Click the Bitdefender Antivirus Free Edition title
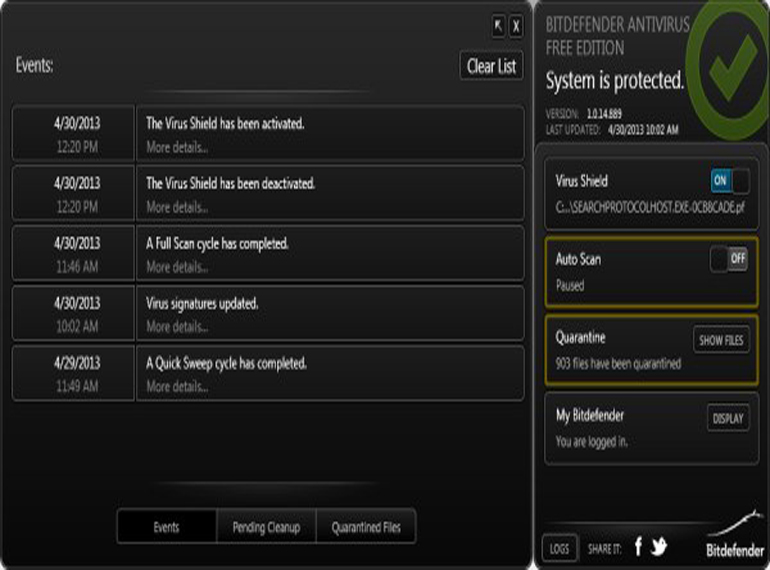Screen dimensions: 770x570 tap(618, 36)
